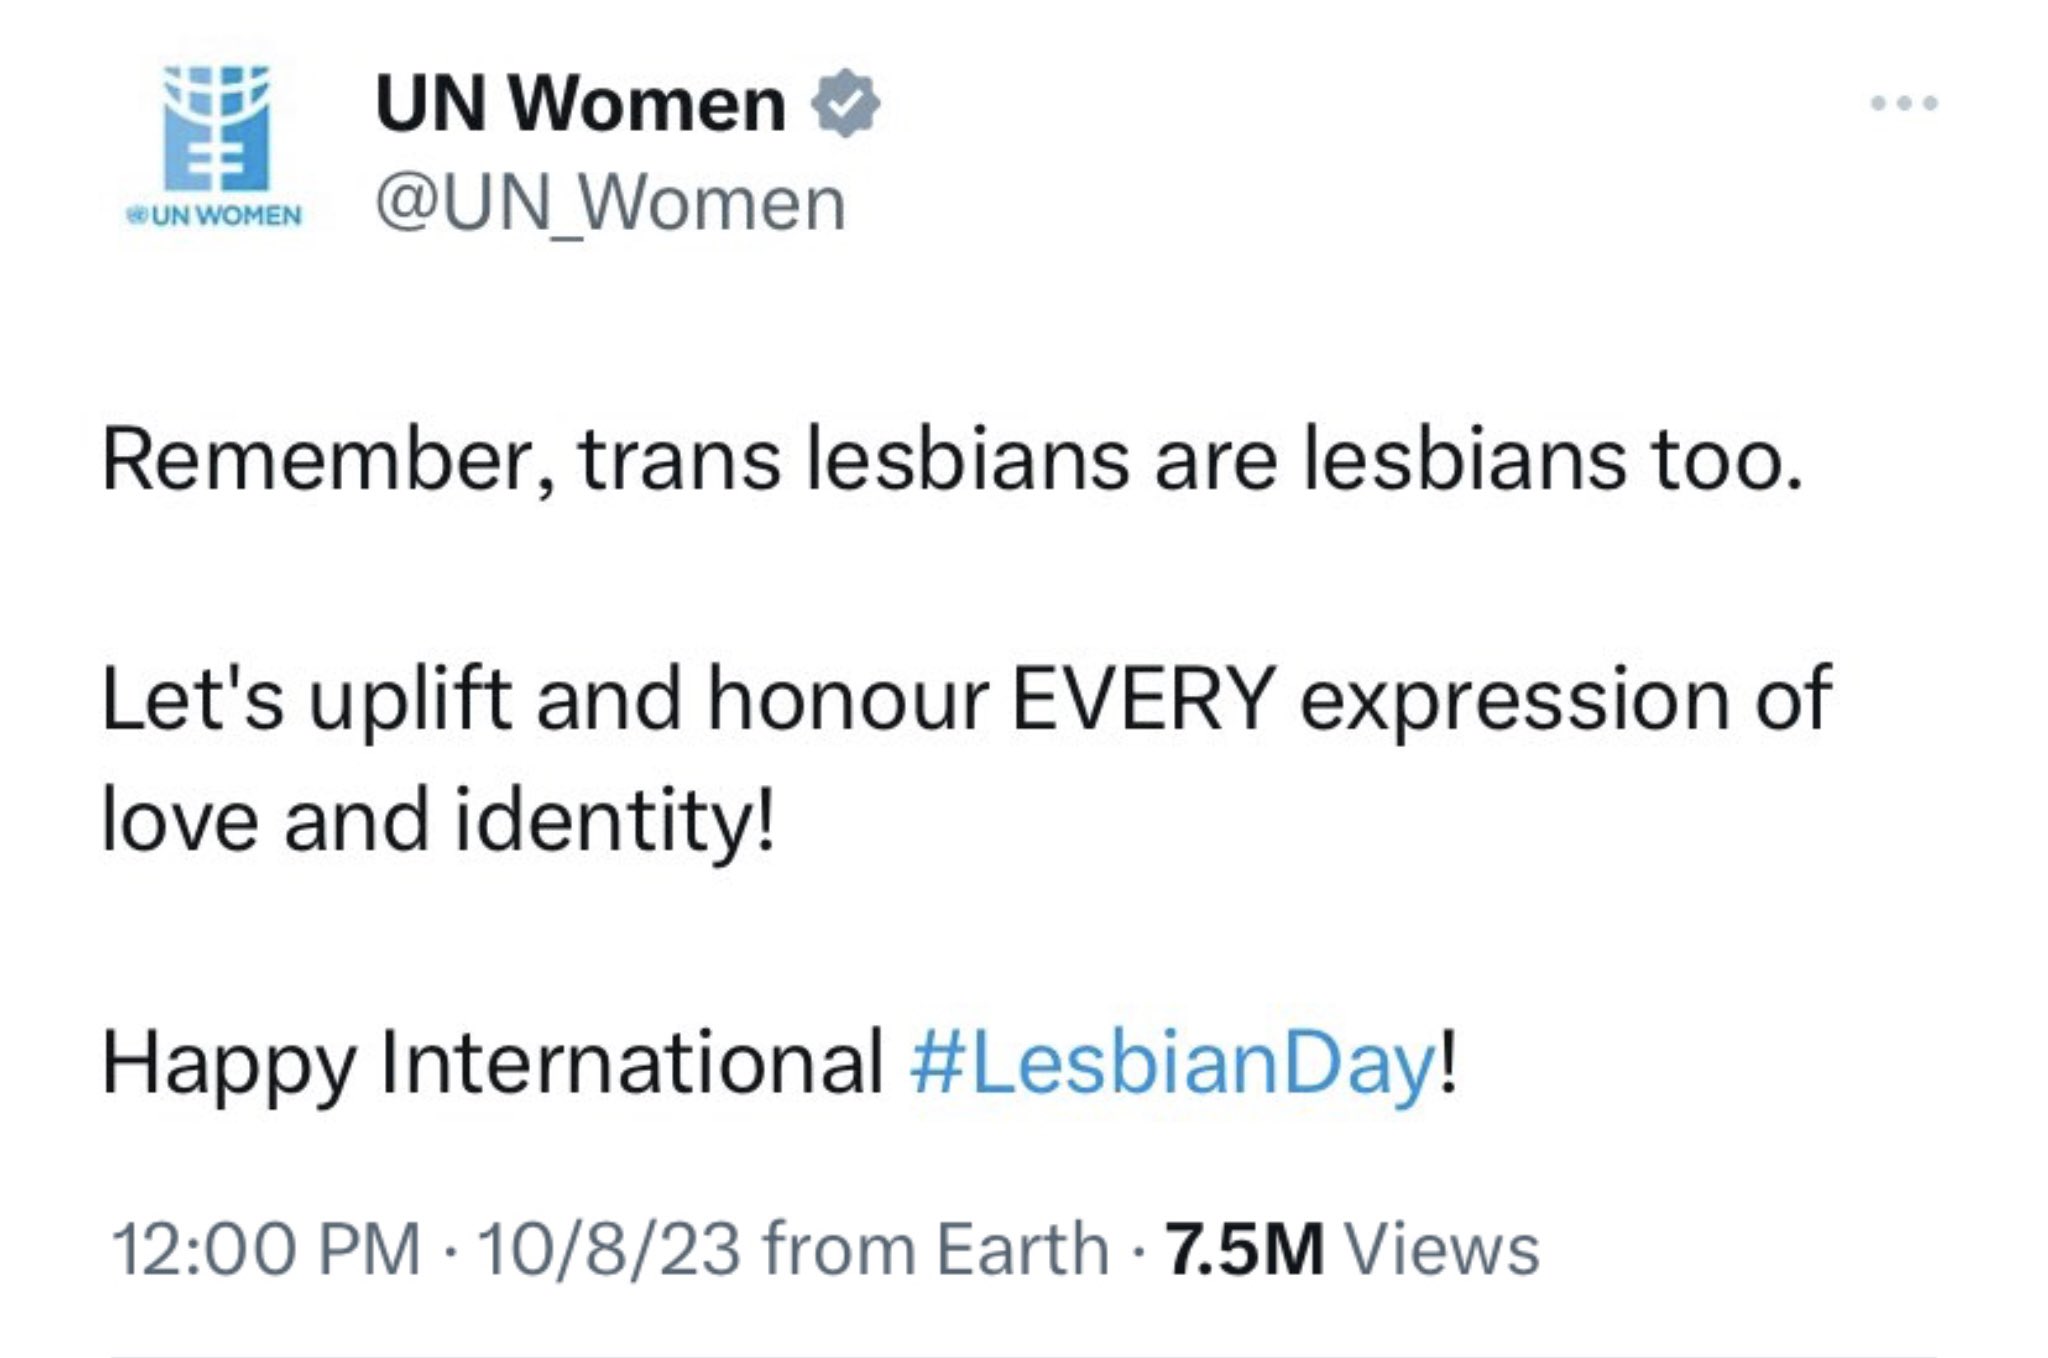Screen dimensions: 2048x1358
Task: Click the blue verified badge
Action: point(845,103)
